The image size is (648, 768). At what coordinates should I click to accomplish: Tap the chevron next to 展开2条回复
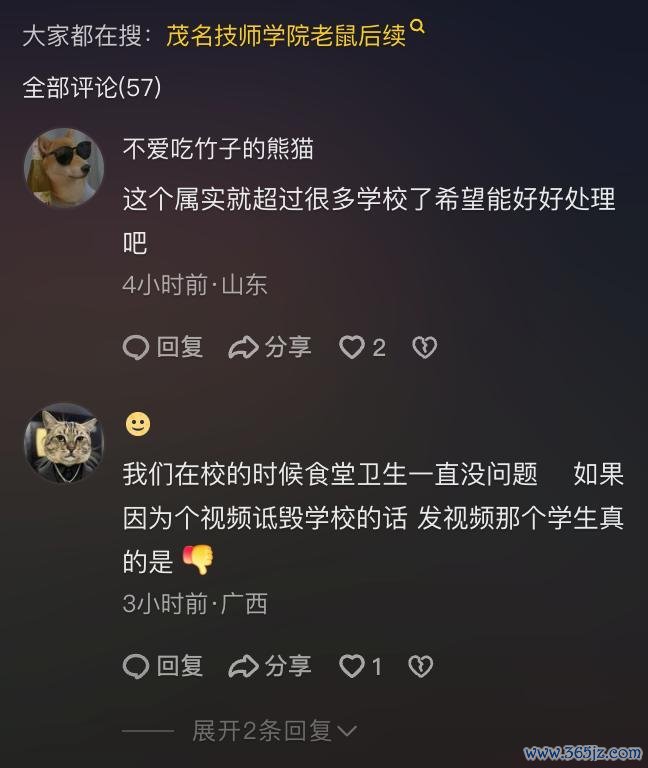click(347, 732)
